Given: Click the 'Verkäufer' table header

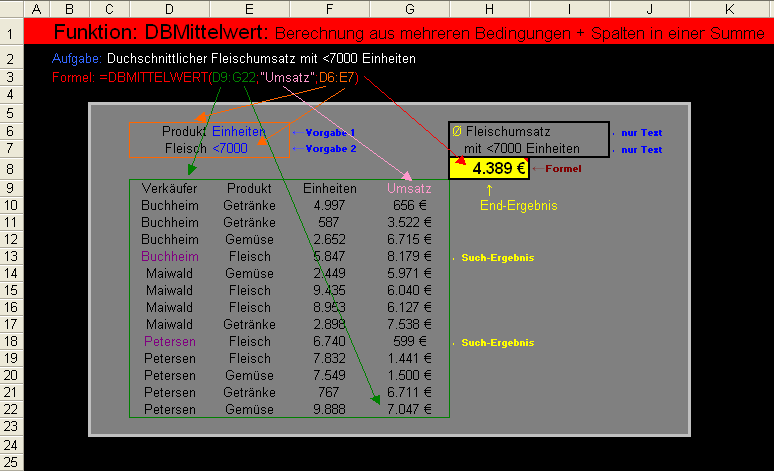Looking at the screenshot, I should [169, 189].
